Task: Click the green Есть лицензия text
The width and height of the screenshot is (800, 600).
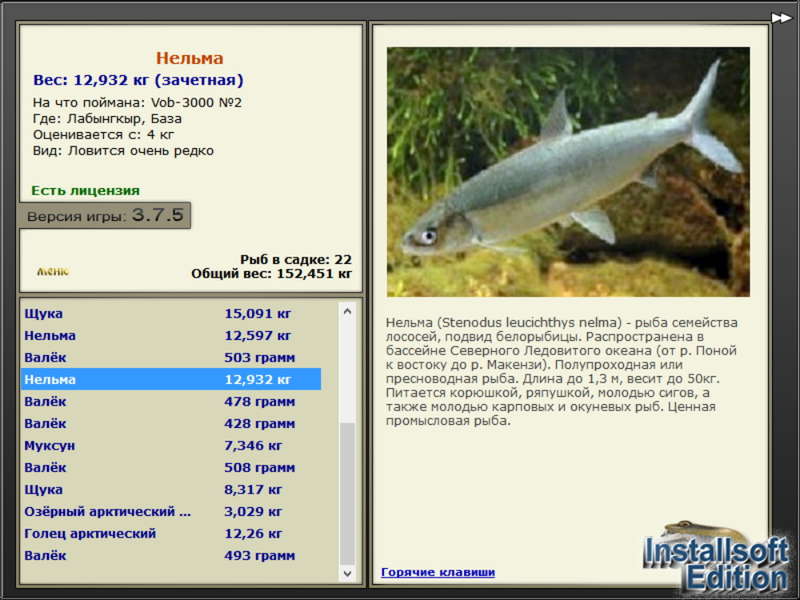Action: 85,191
